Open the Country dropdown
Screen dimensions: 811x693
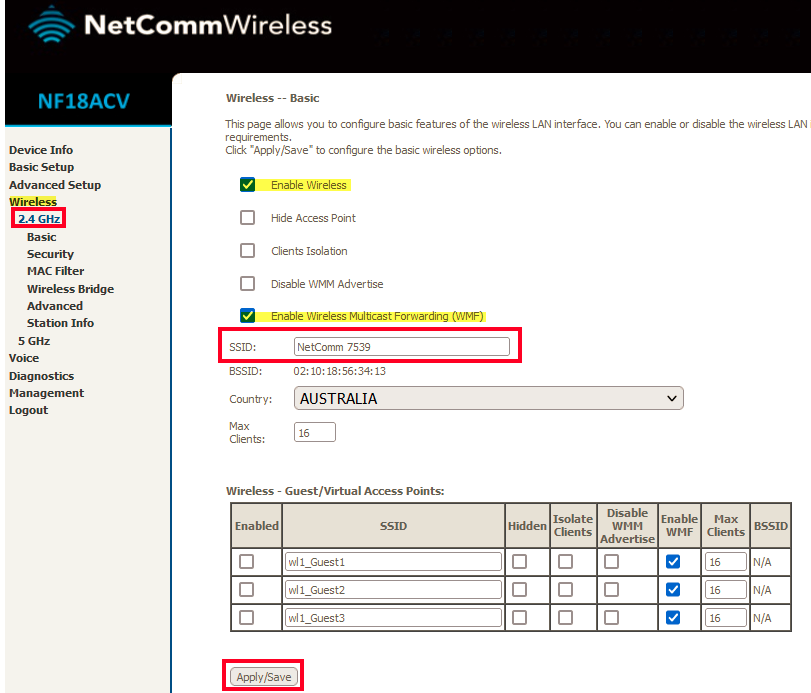coord(488,398)
